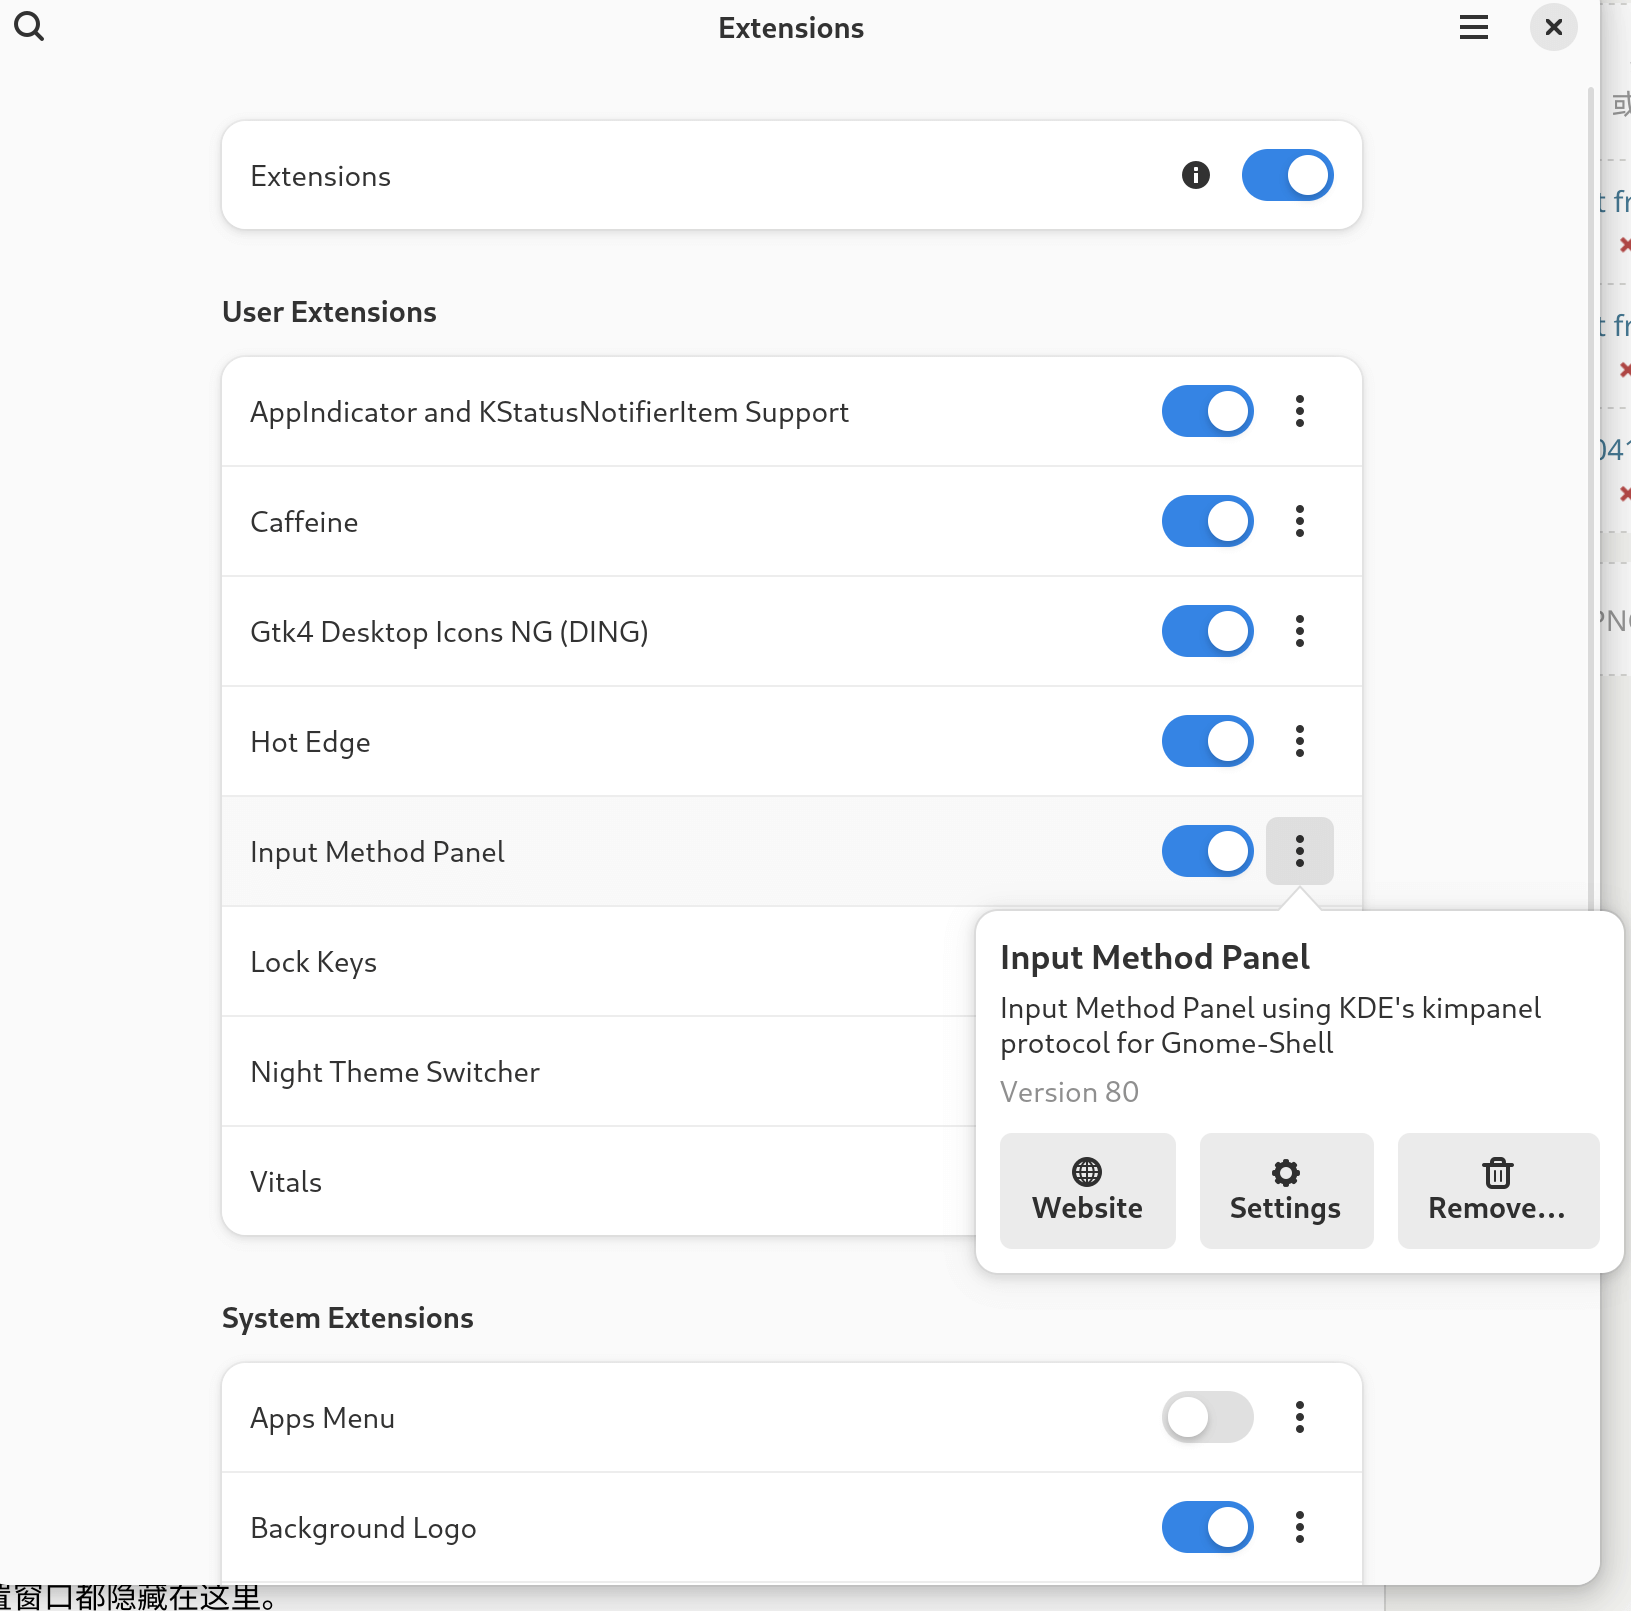The height and width of the screenshot is (1611, 1631).
Task: Turn off Input Method Panel switch
Action: pyautogui.click(x=1207, y=851)
